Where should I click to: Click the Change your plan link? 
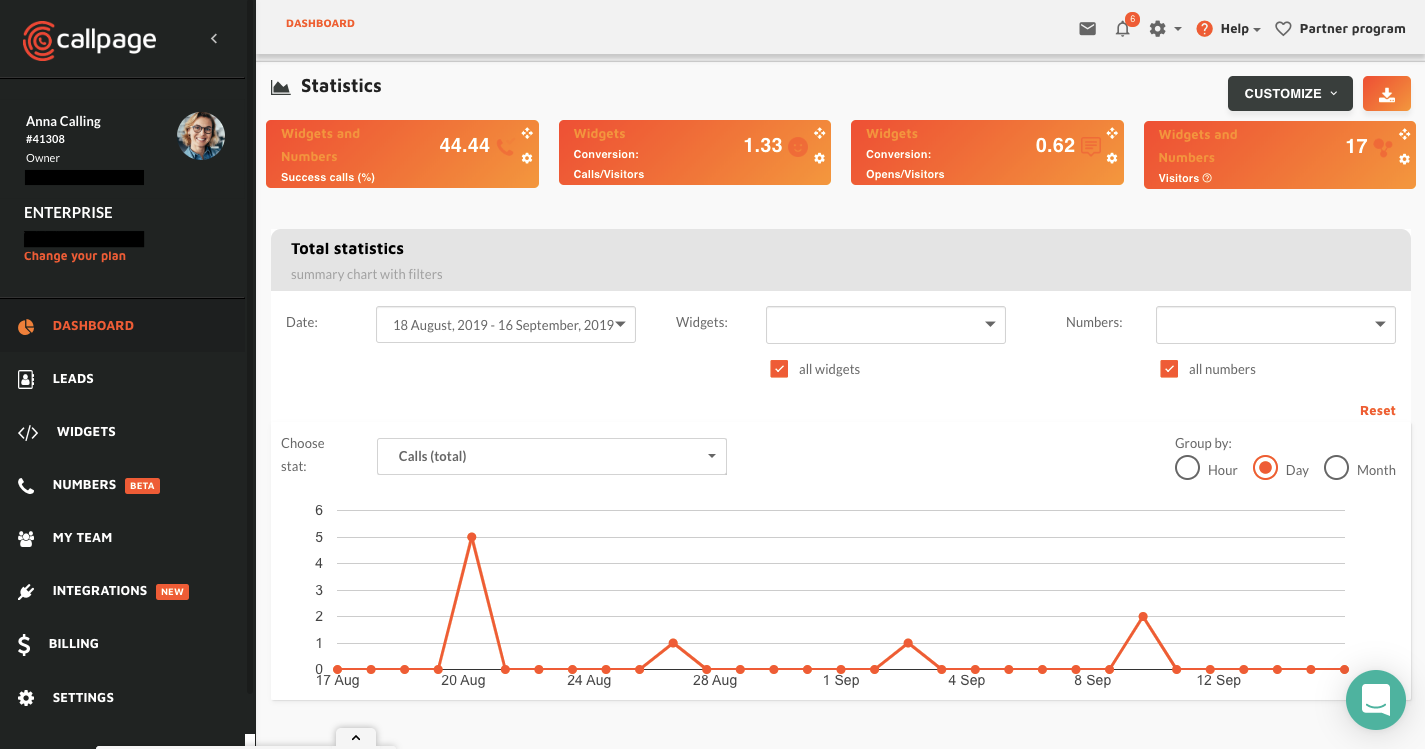click(75, 256)
